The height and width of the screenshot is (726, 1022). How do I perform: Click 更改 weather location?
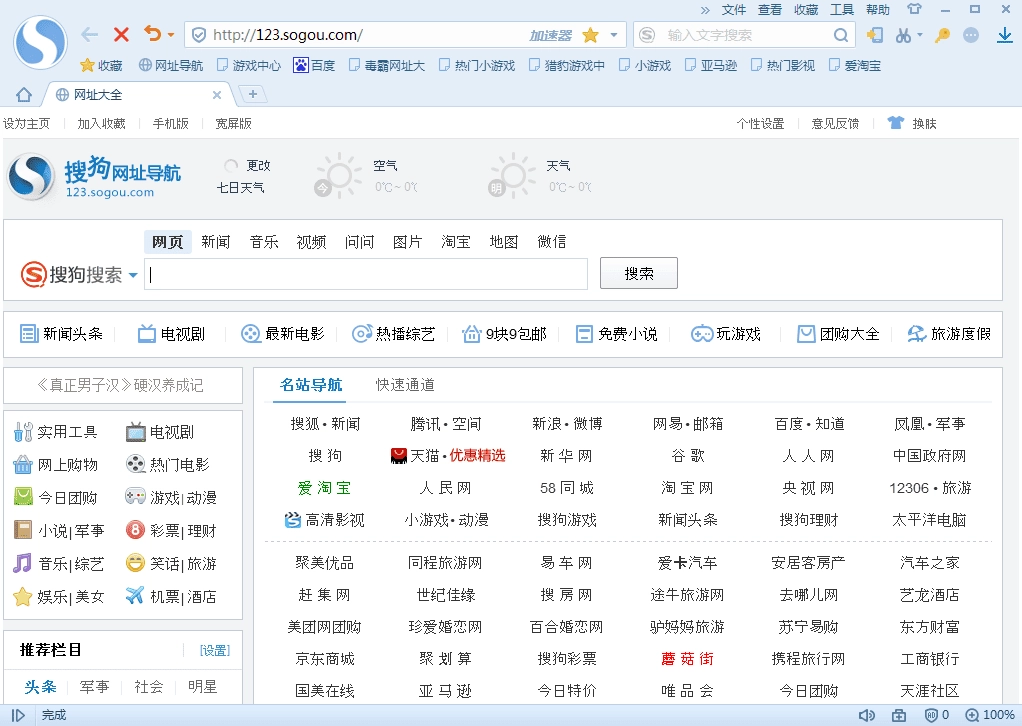pyautogui.click(x=258, y=166)
